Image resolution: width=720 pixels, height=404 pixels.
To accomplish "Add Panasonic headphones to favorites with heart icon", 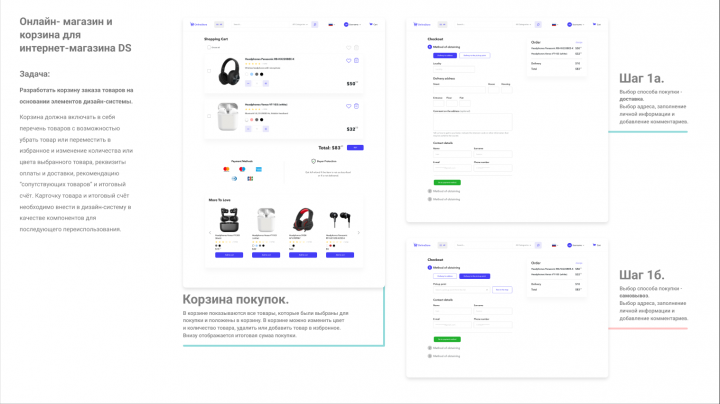I will 349,61.
